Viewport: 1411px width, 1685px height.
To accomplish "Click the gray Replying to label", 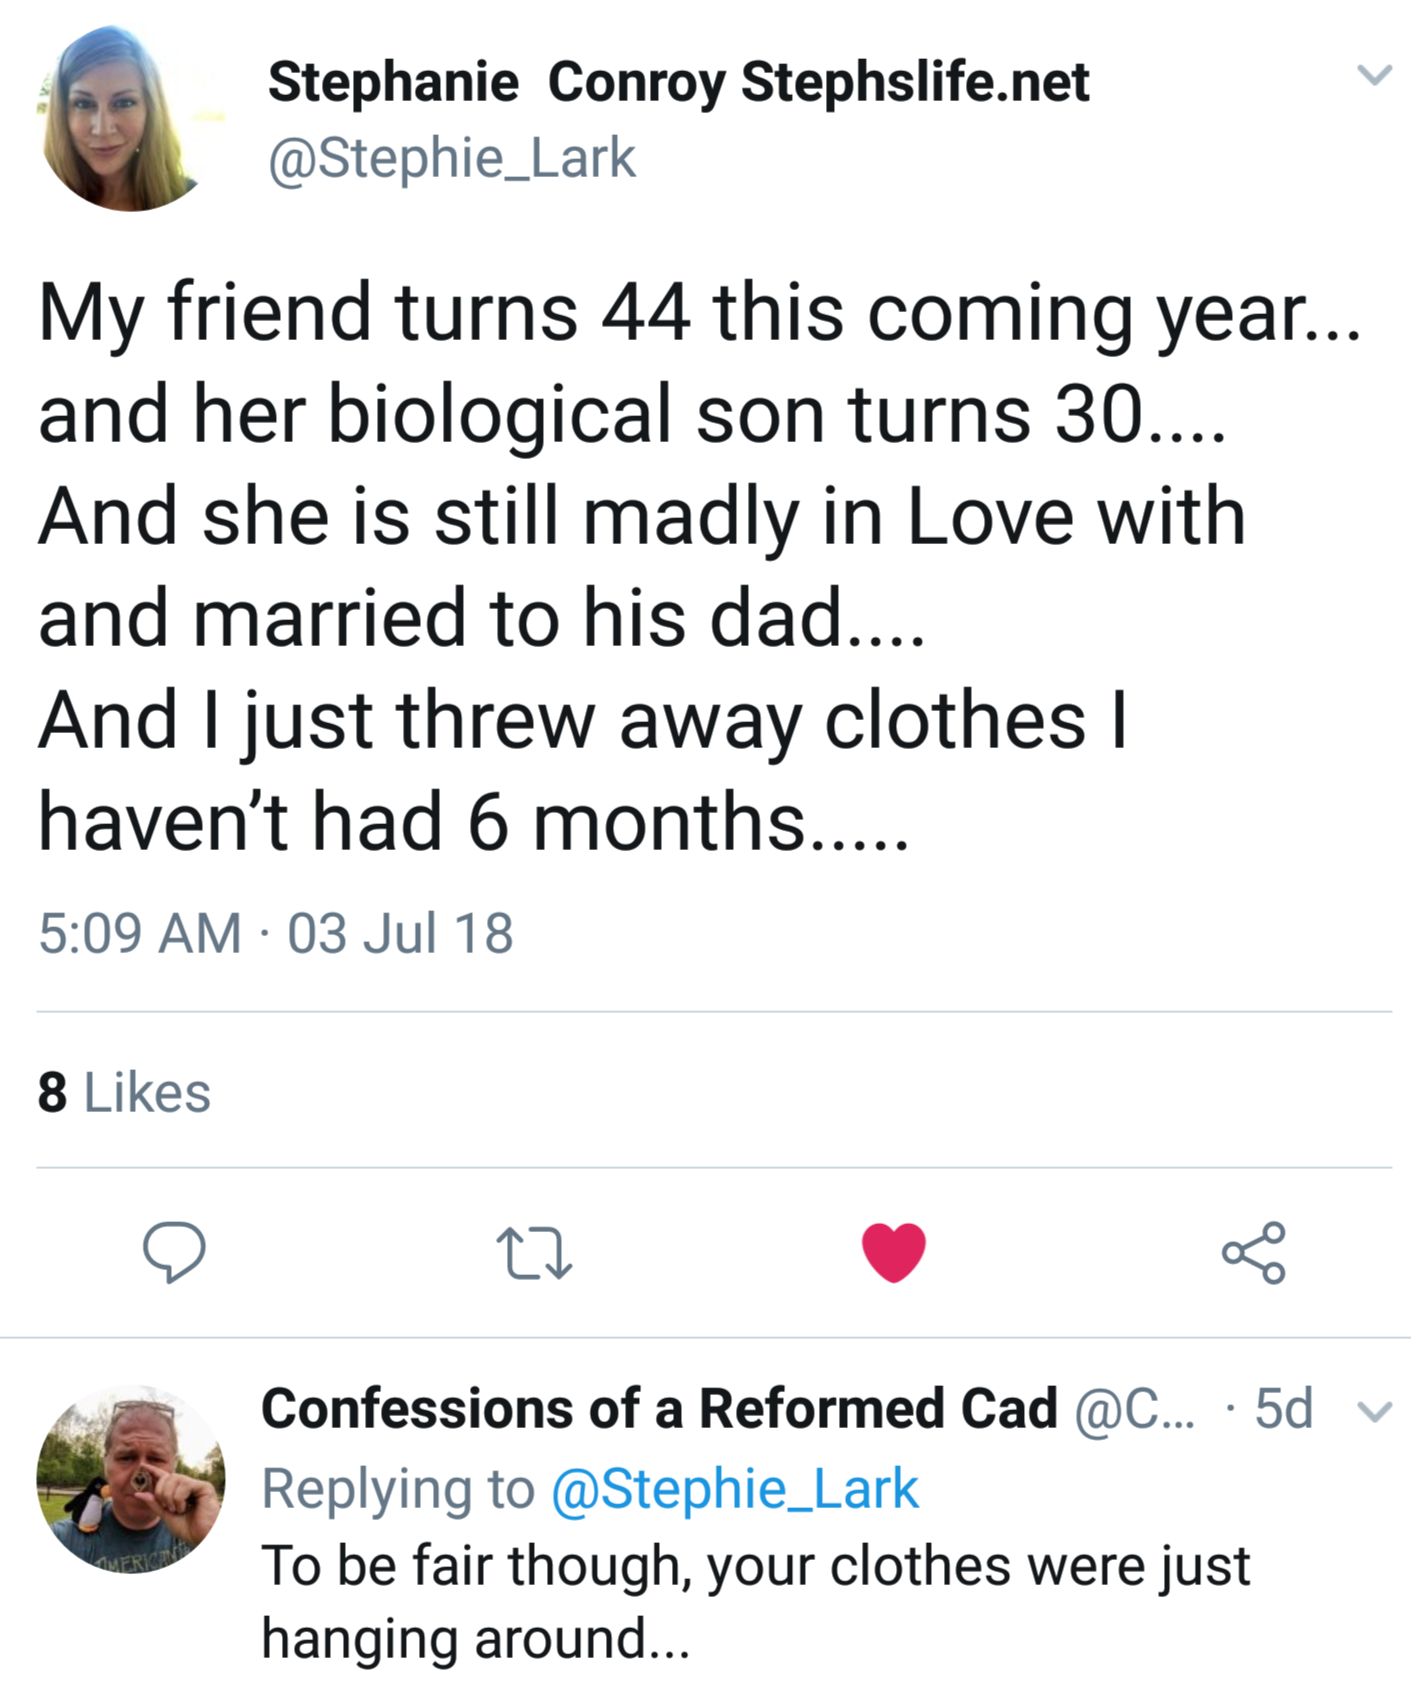I will (x=398, y=1489).
